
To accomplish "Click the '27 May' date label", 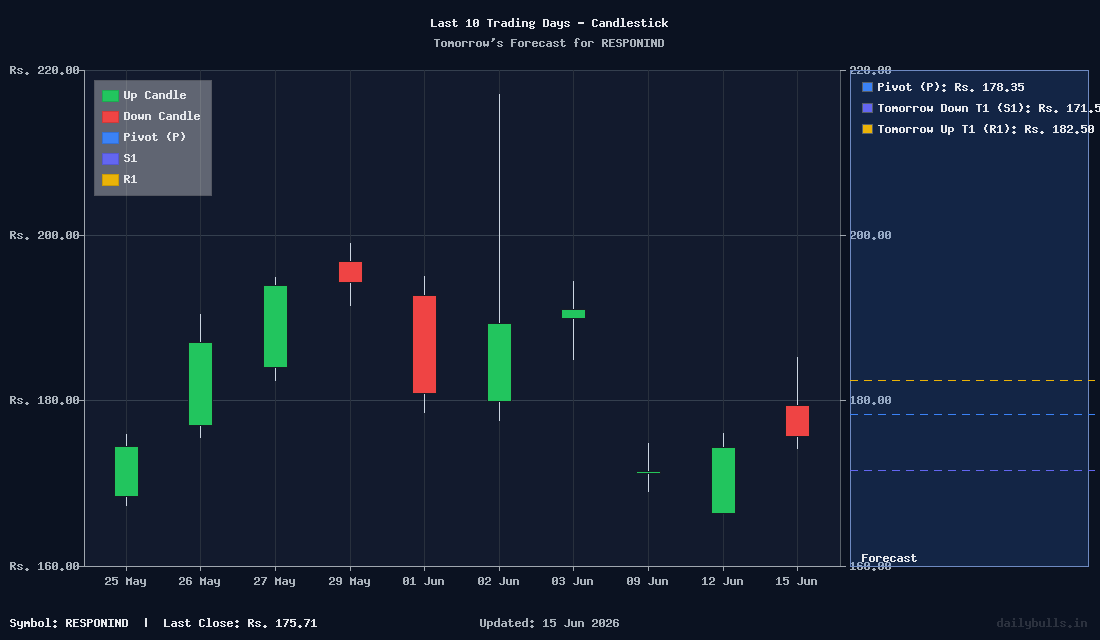I will point(274,582).
